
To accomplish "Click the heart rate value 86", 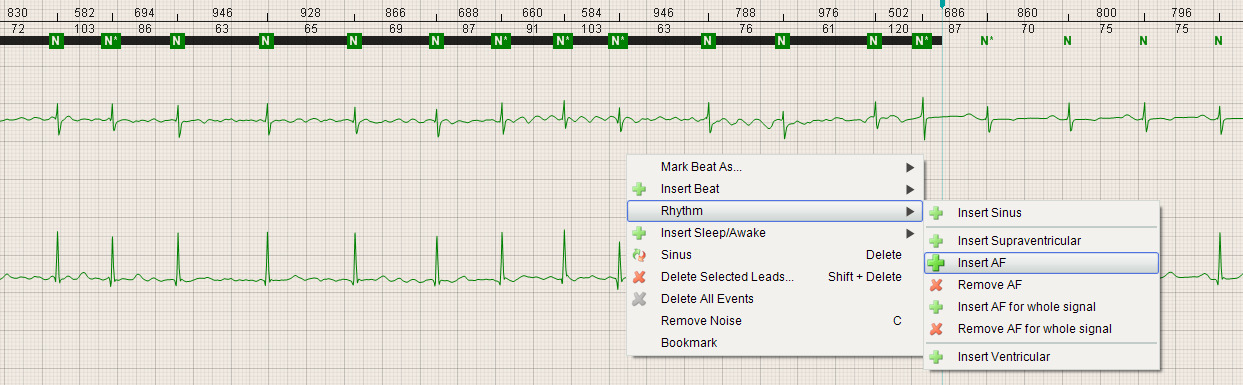I will 144,29.
